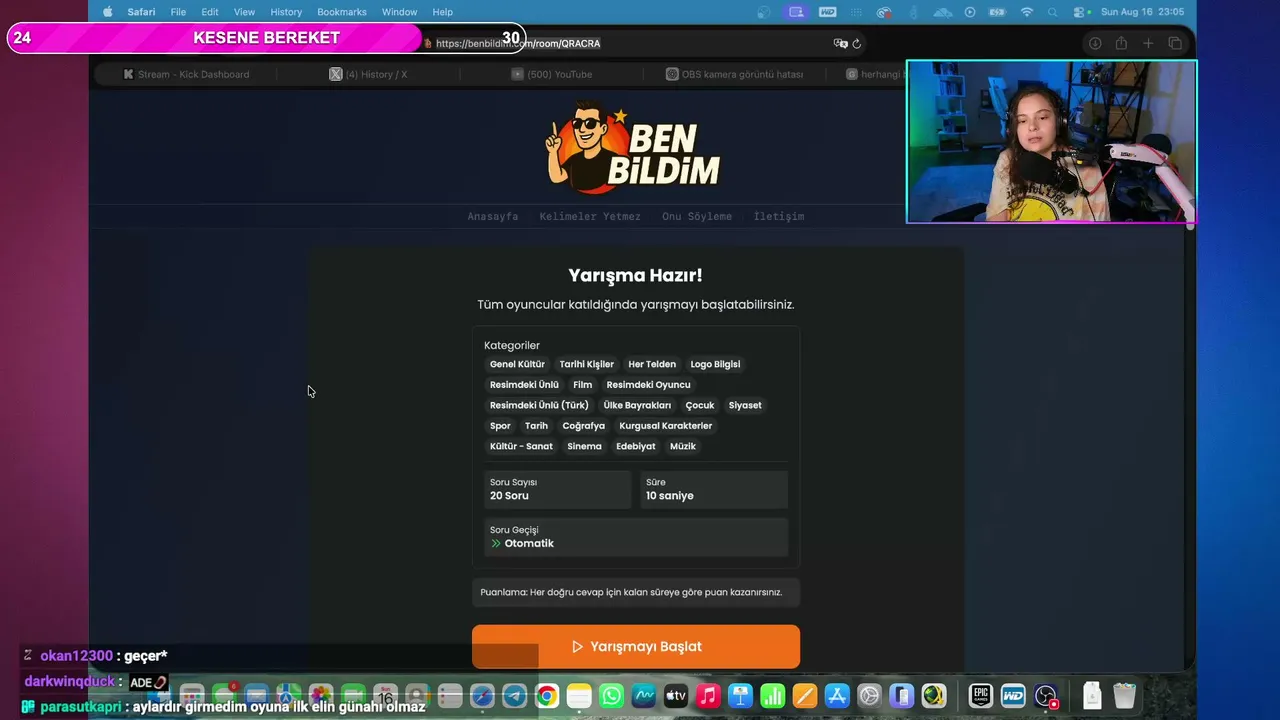1280x720 pixels.
Task: Open the İletişim link
Action: click(779, 216)
